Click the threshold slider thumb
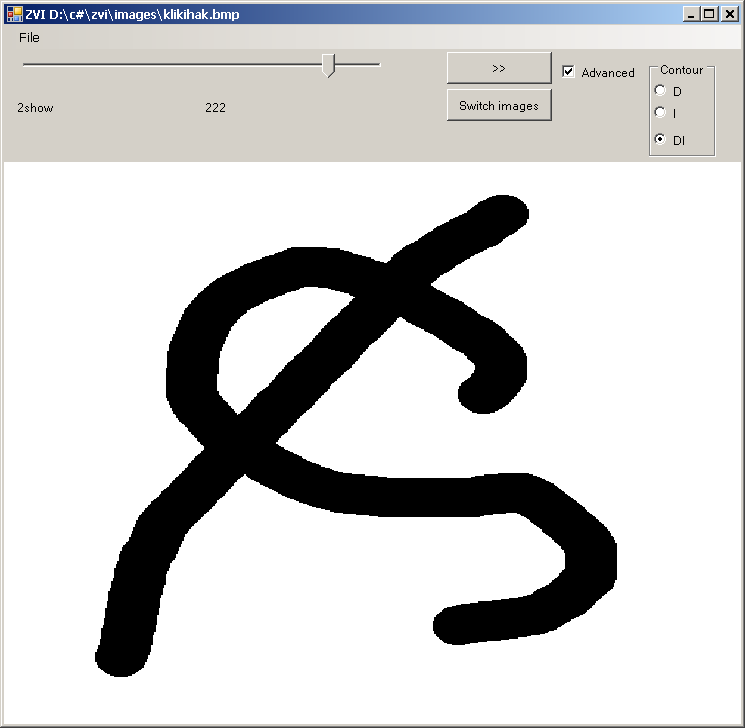The image size is (745, 728). (328, 66)
